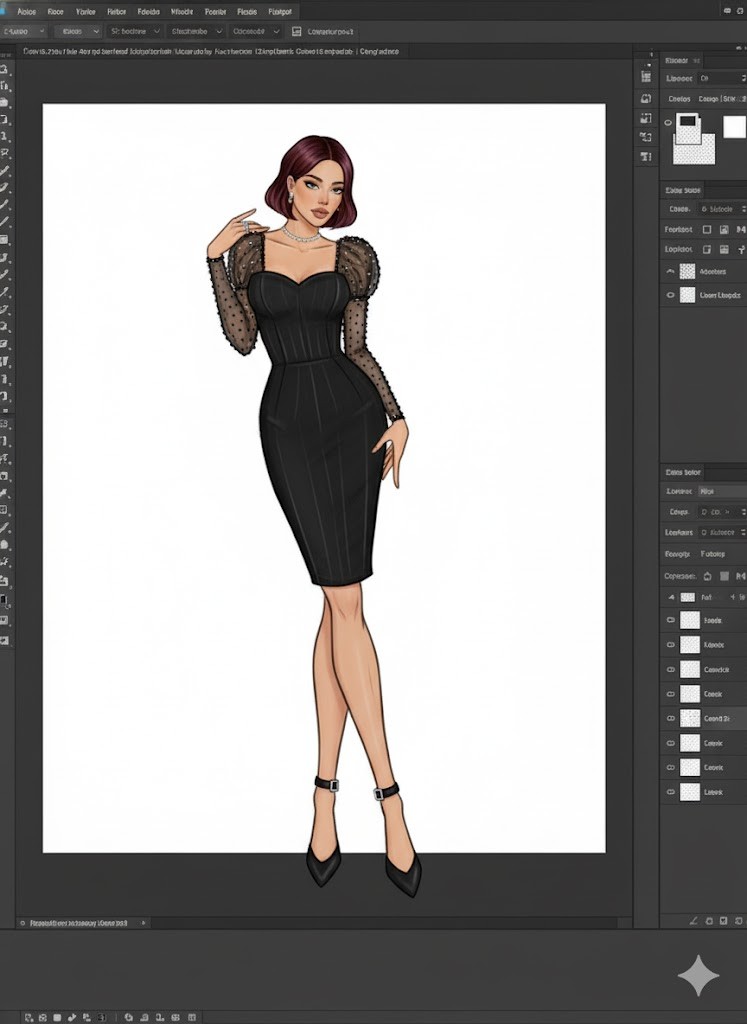Toggle the eye icon on the Lateek layer

[671, 792]
